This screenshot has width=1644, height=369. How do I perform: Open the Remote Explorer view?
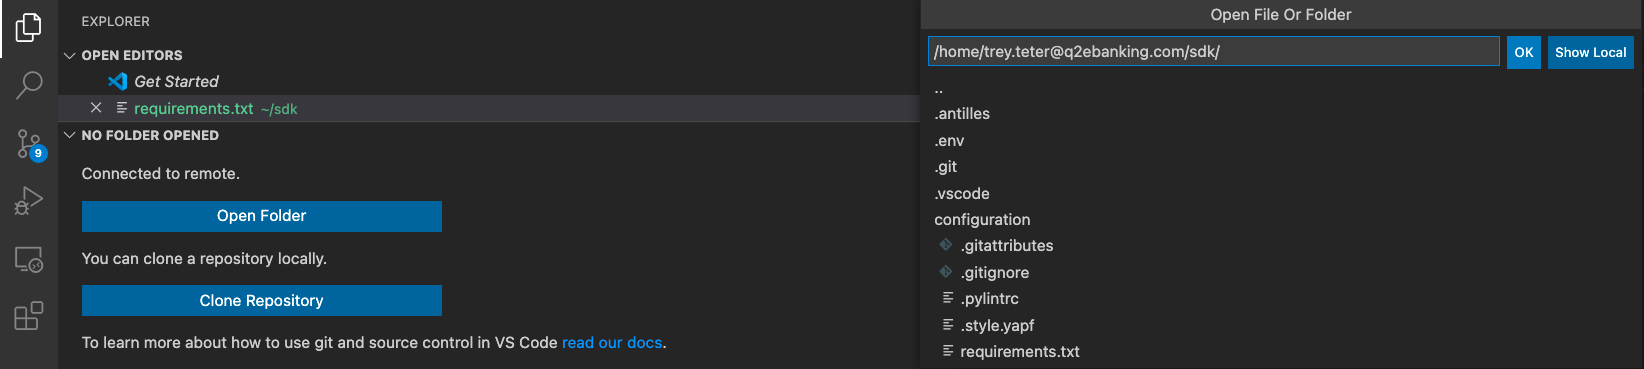click(29, 259)
